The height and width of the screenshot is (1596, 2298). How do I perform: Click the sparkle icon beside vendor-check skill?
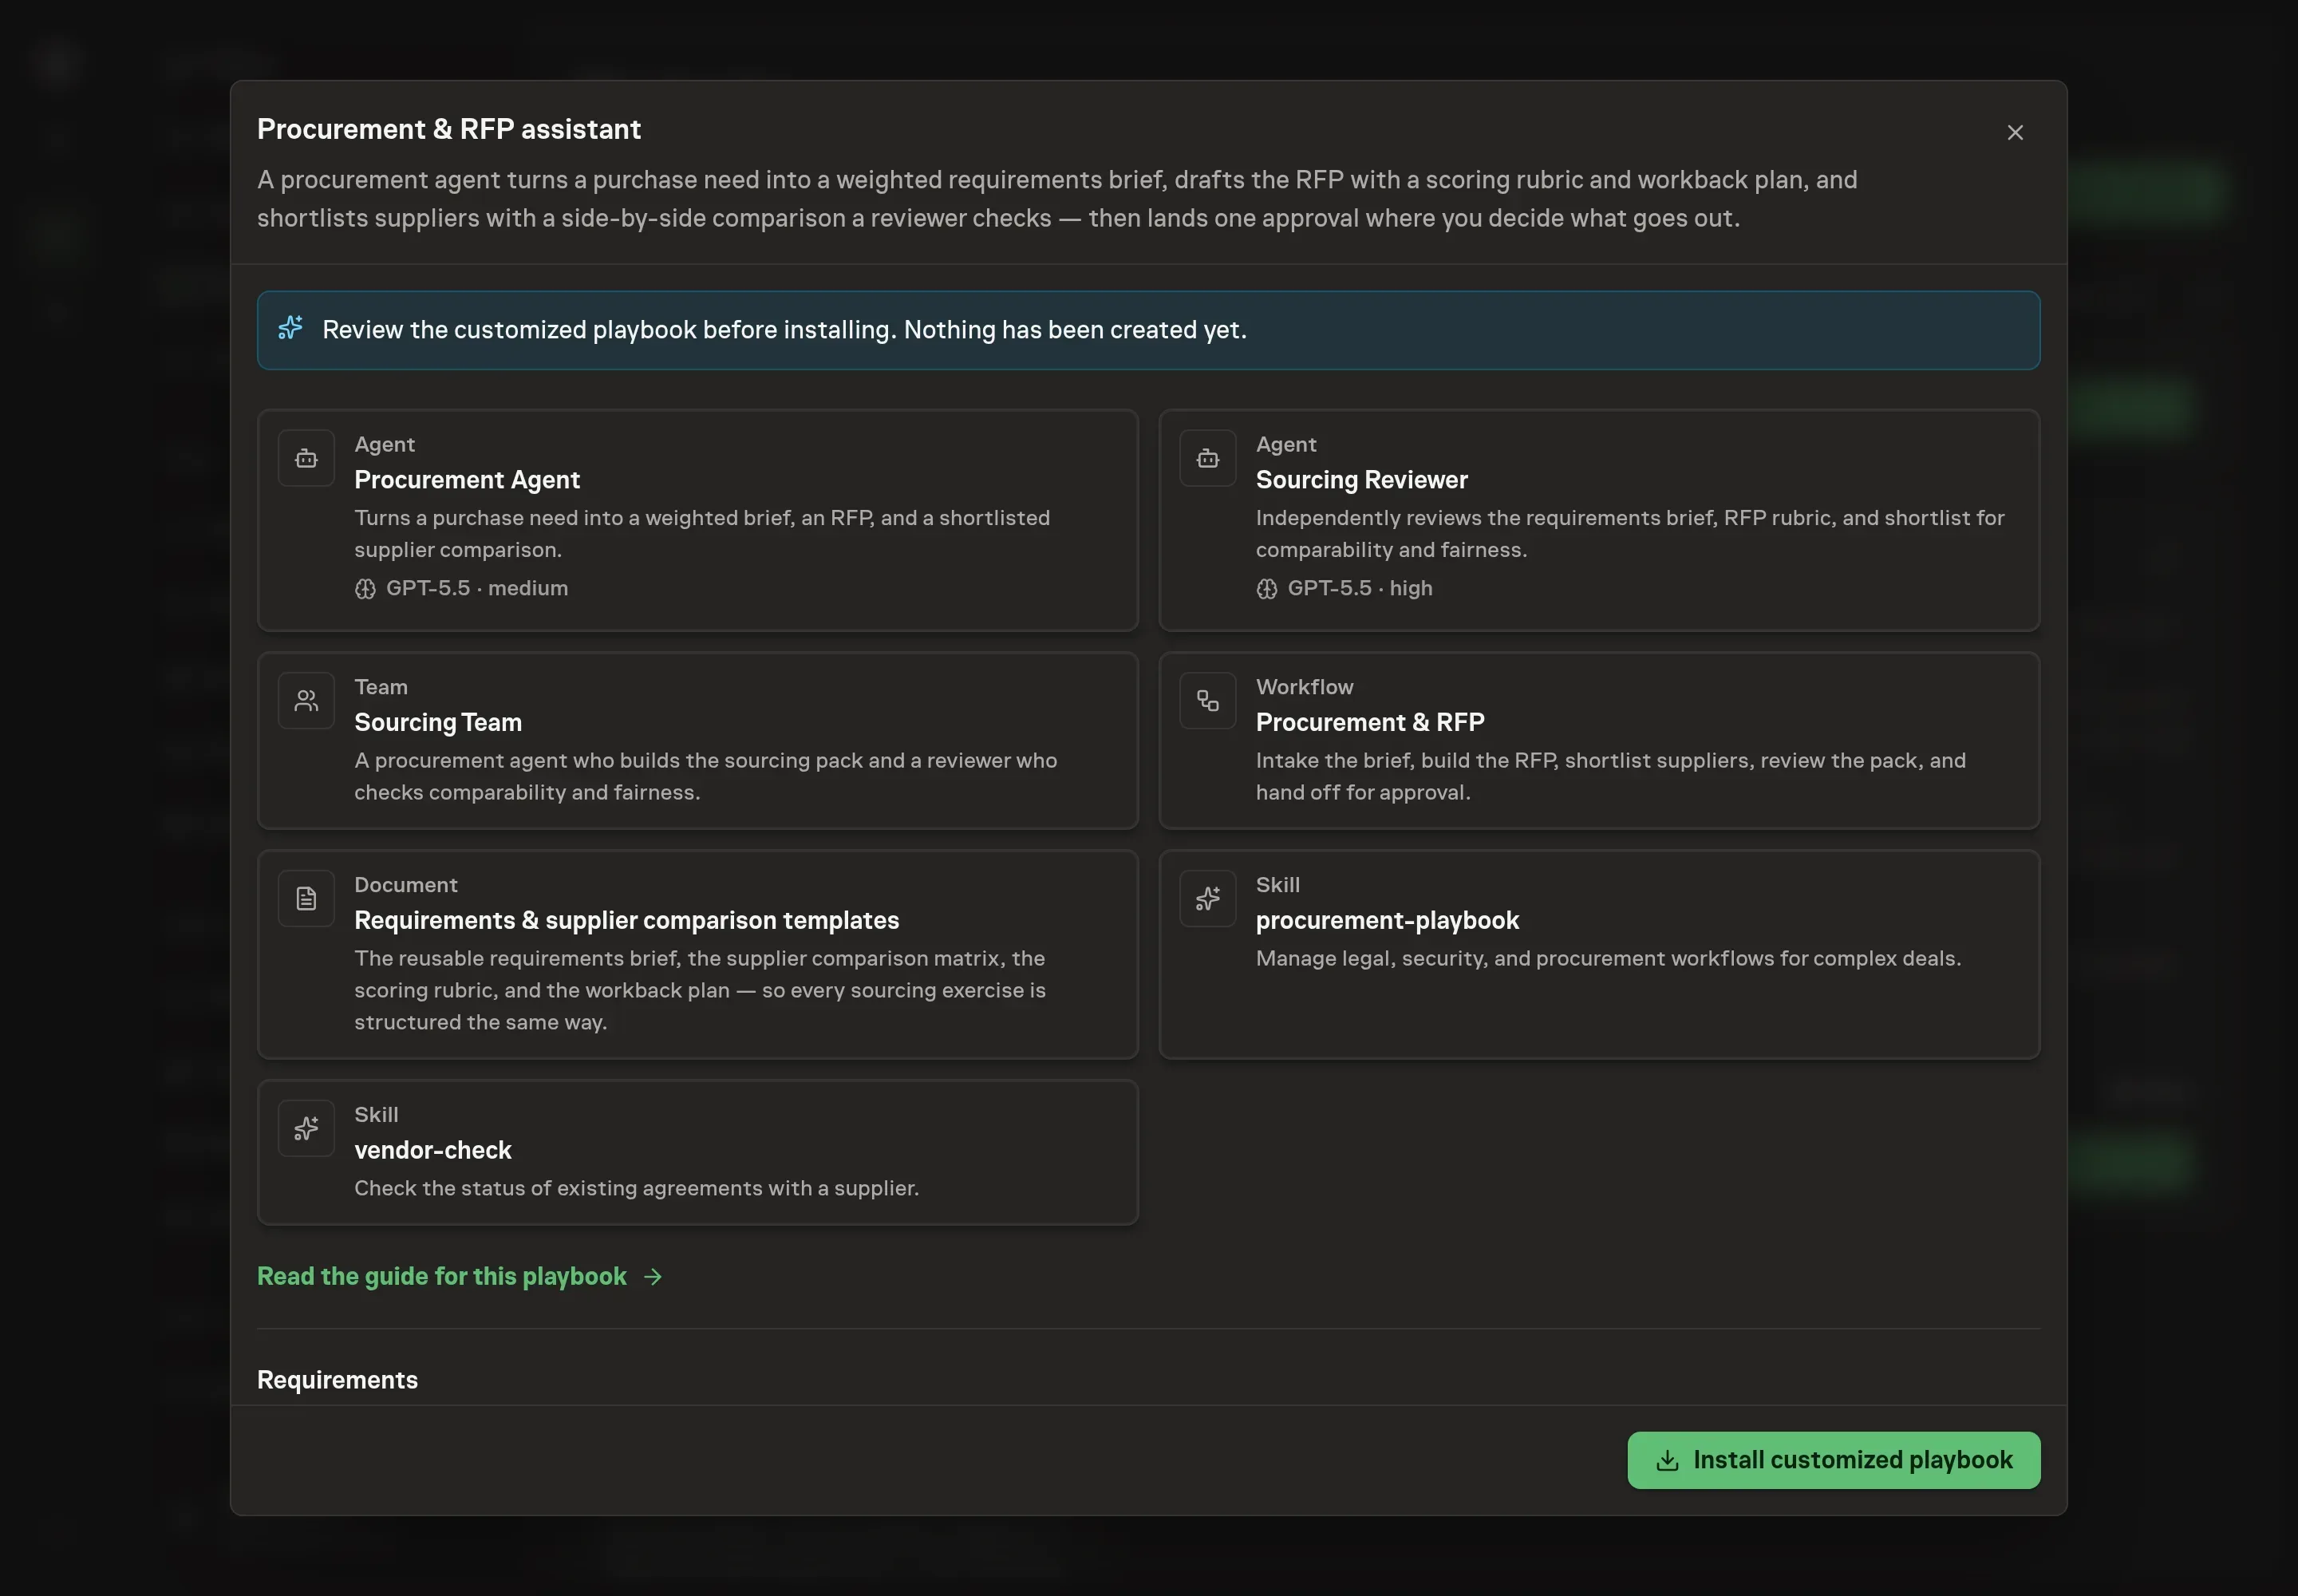coord(306,1129)
